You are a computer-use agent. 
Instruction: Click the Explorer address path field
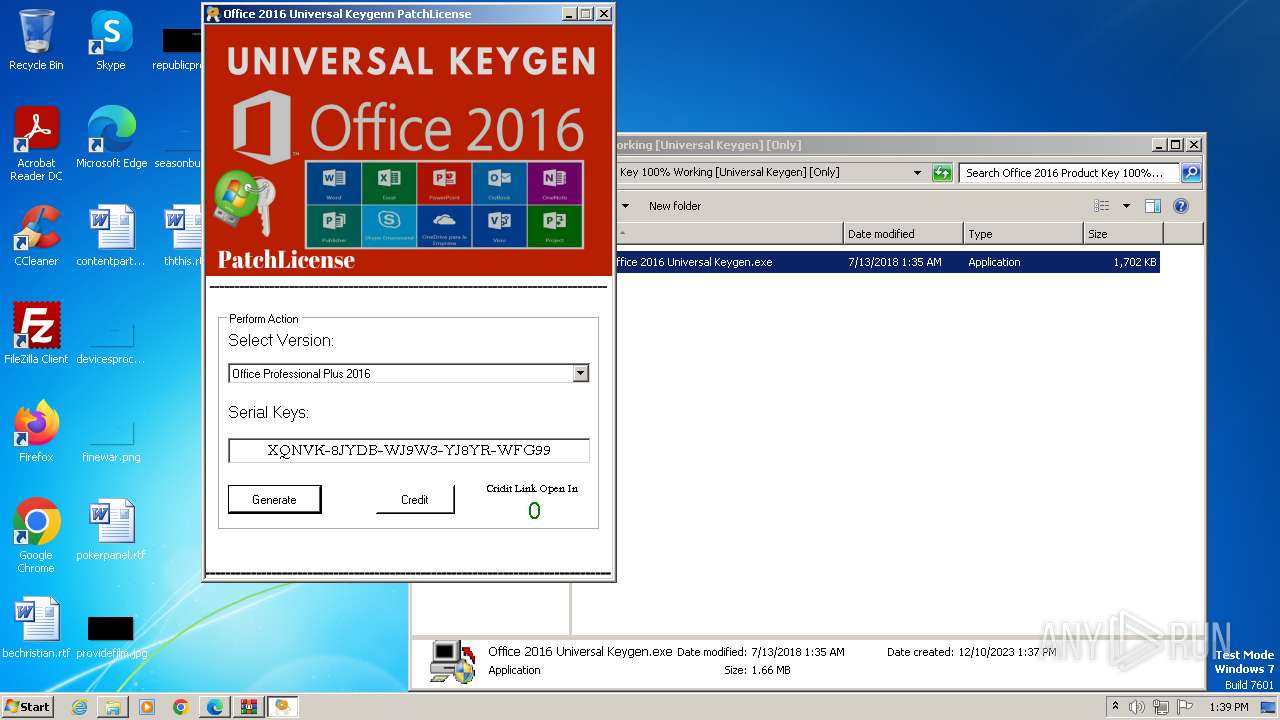[x=762, y=173]
